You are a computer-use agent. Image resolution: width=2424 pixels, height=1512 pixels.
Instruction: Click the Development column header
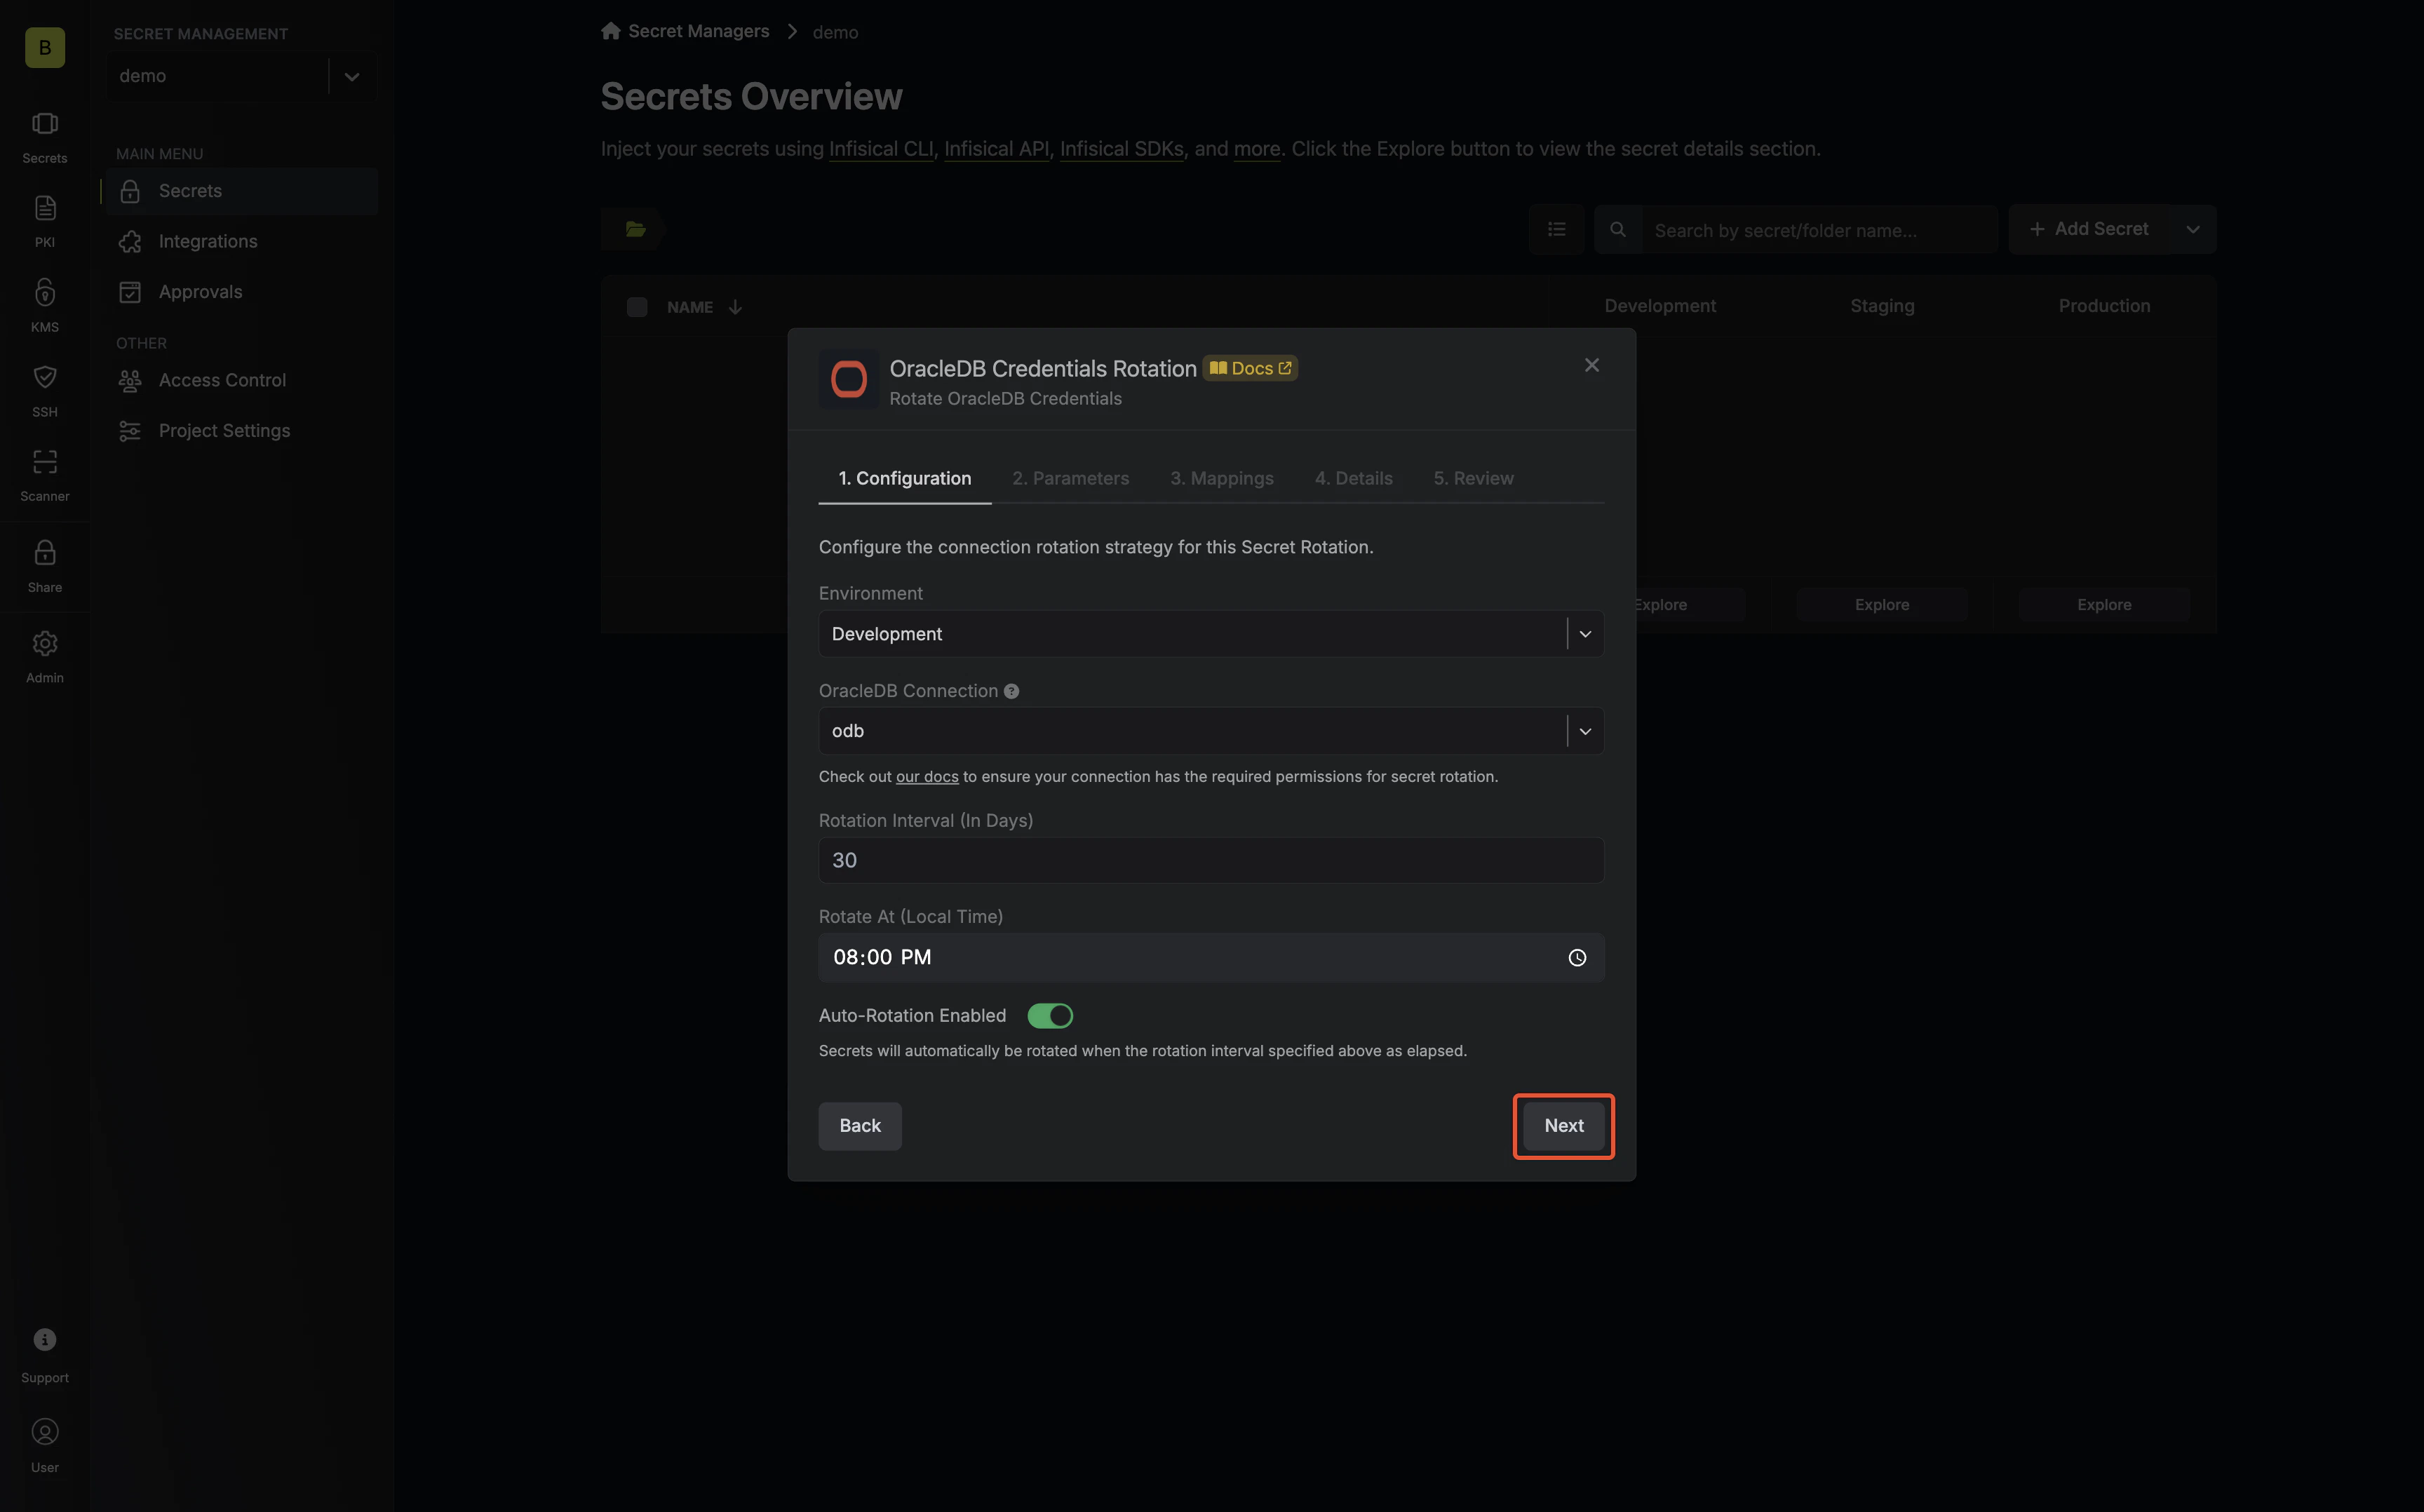(1660, 306)
